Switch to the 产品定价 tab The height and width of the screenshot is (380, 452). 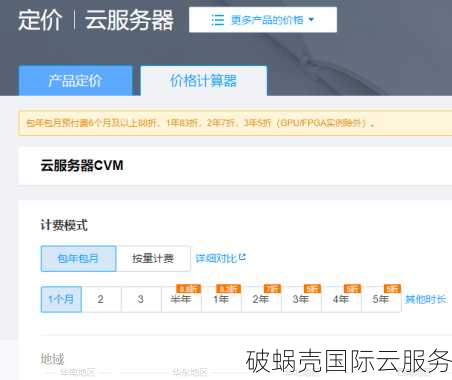[x=76, y=81]
